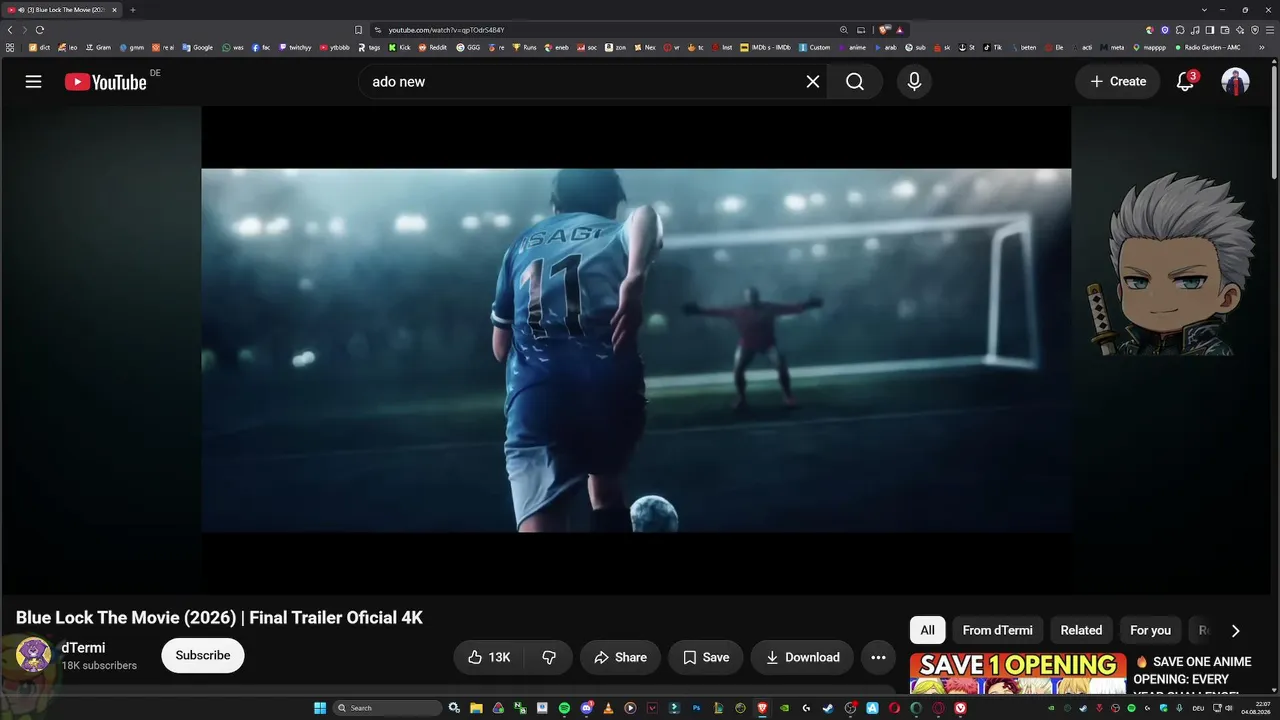
Task: Open Steam from the taskbar
Action: click(828, 708)
